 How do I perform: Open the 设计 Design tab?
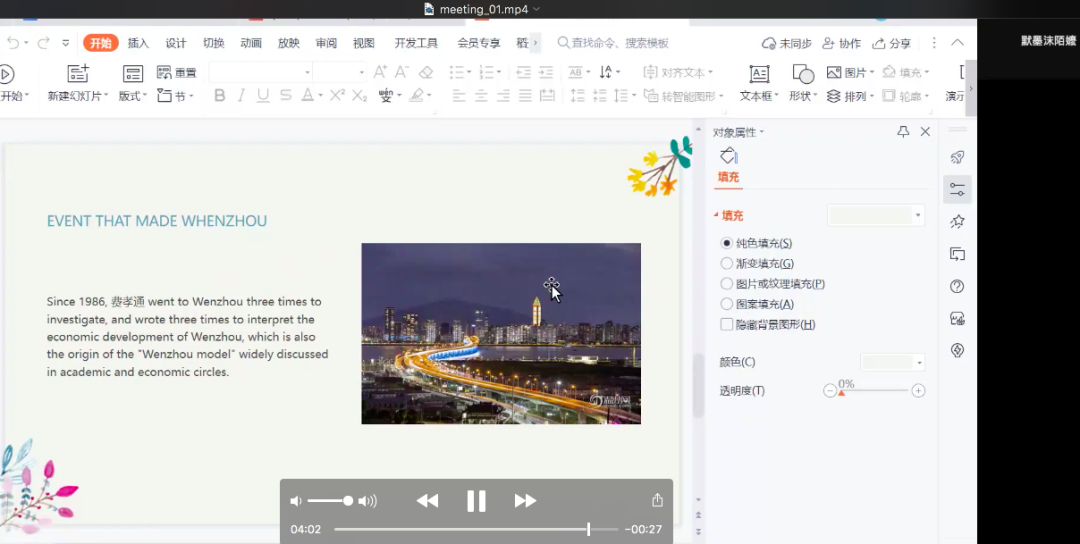pyautogui.click(x=176, y=43)
